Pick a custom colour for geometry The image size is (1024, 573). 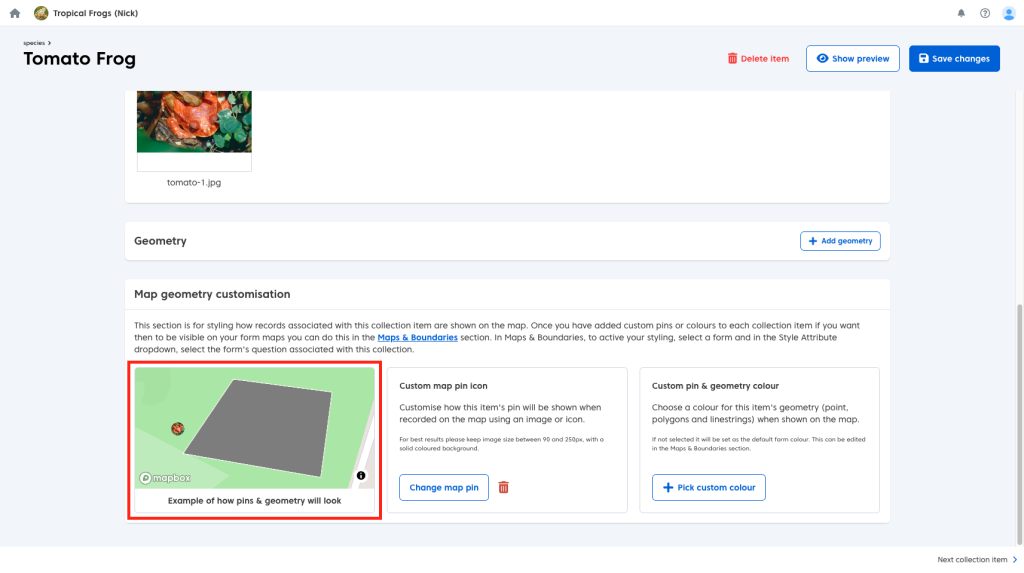[709, 487]
